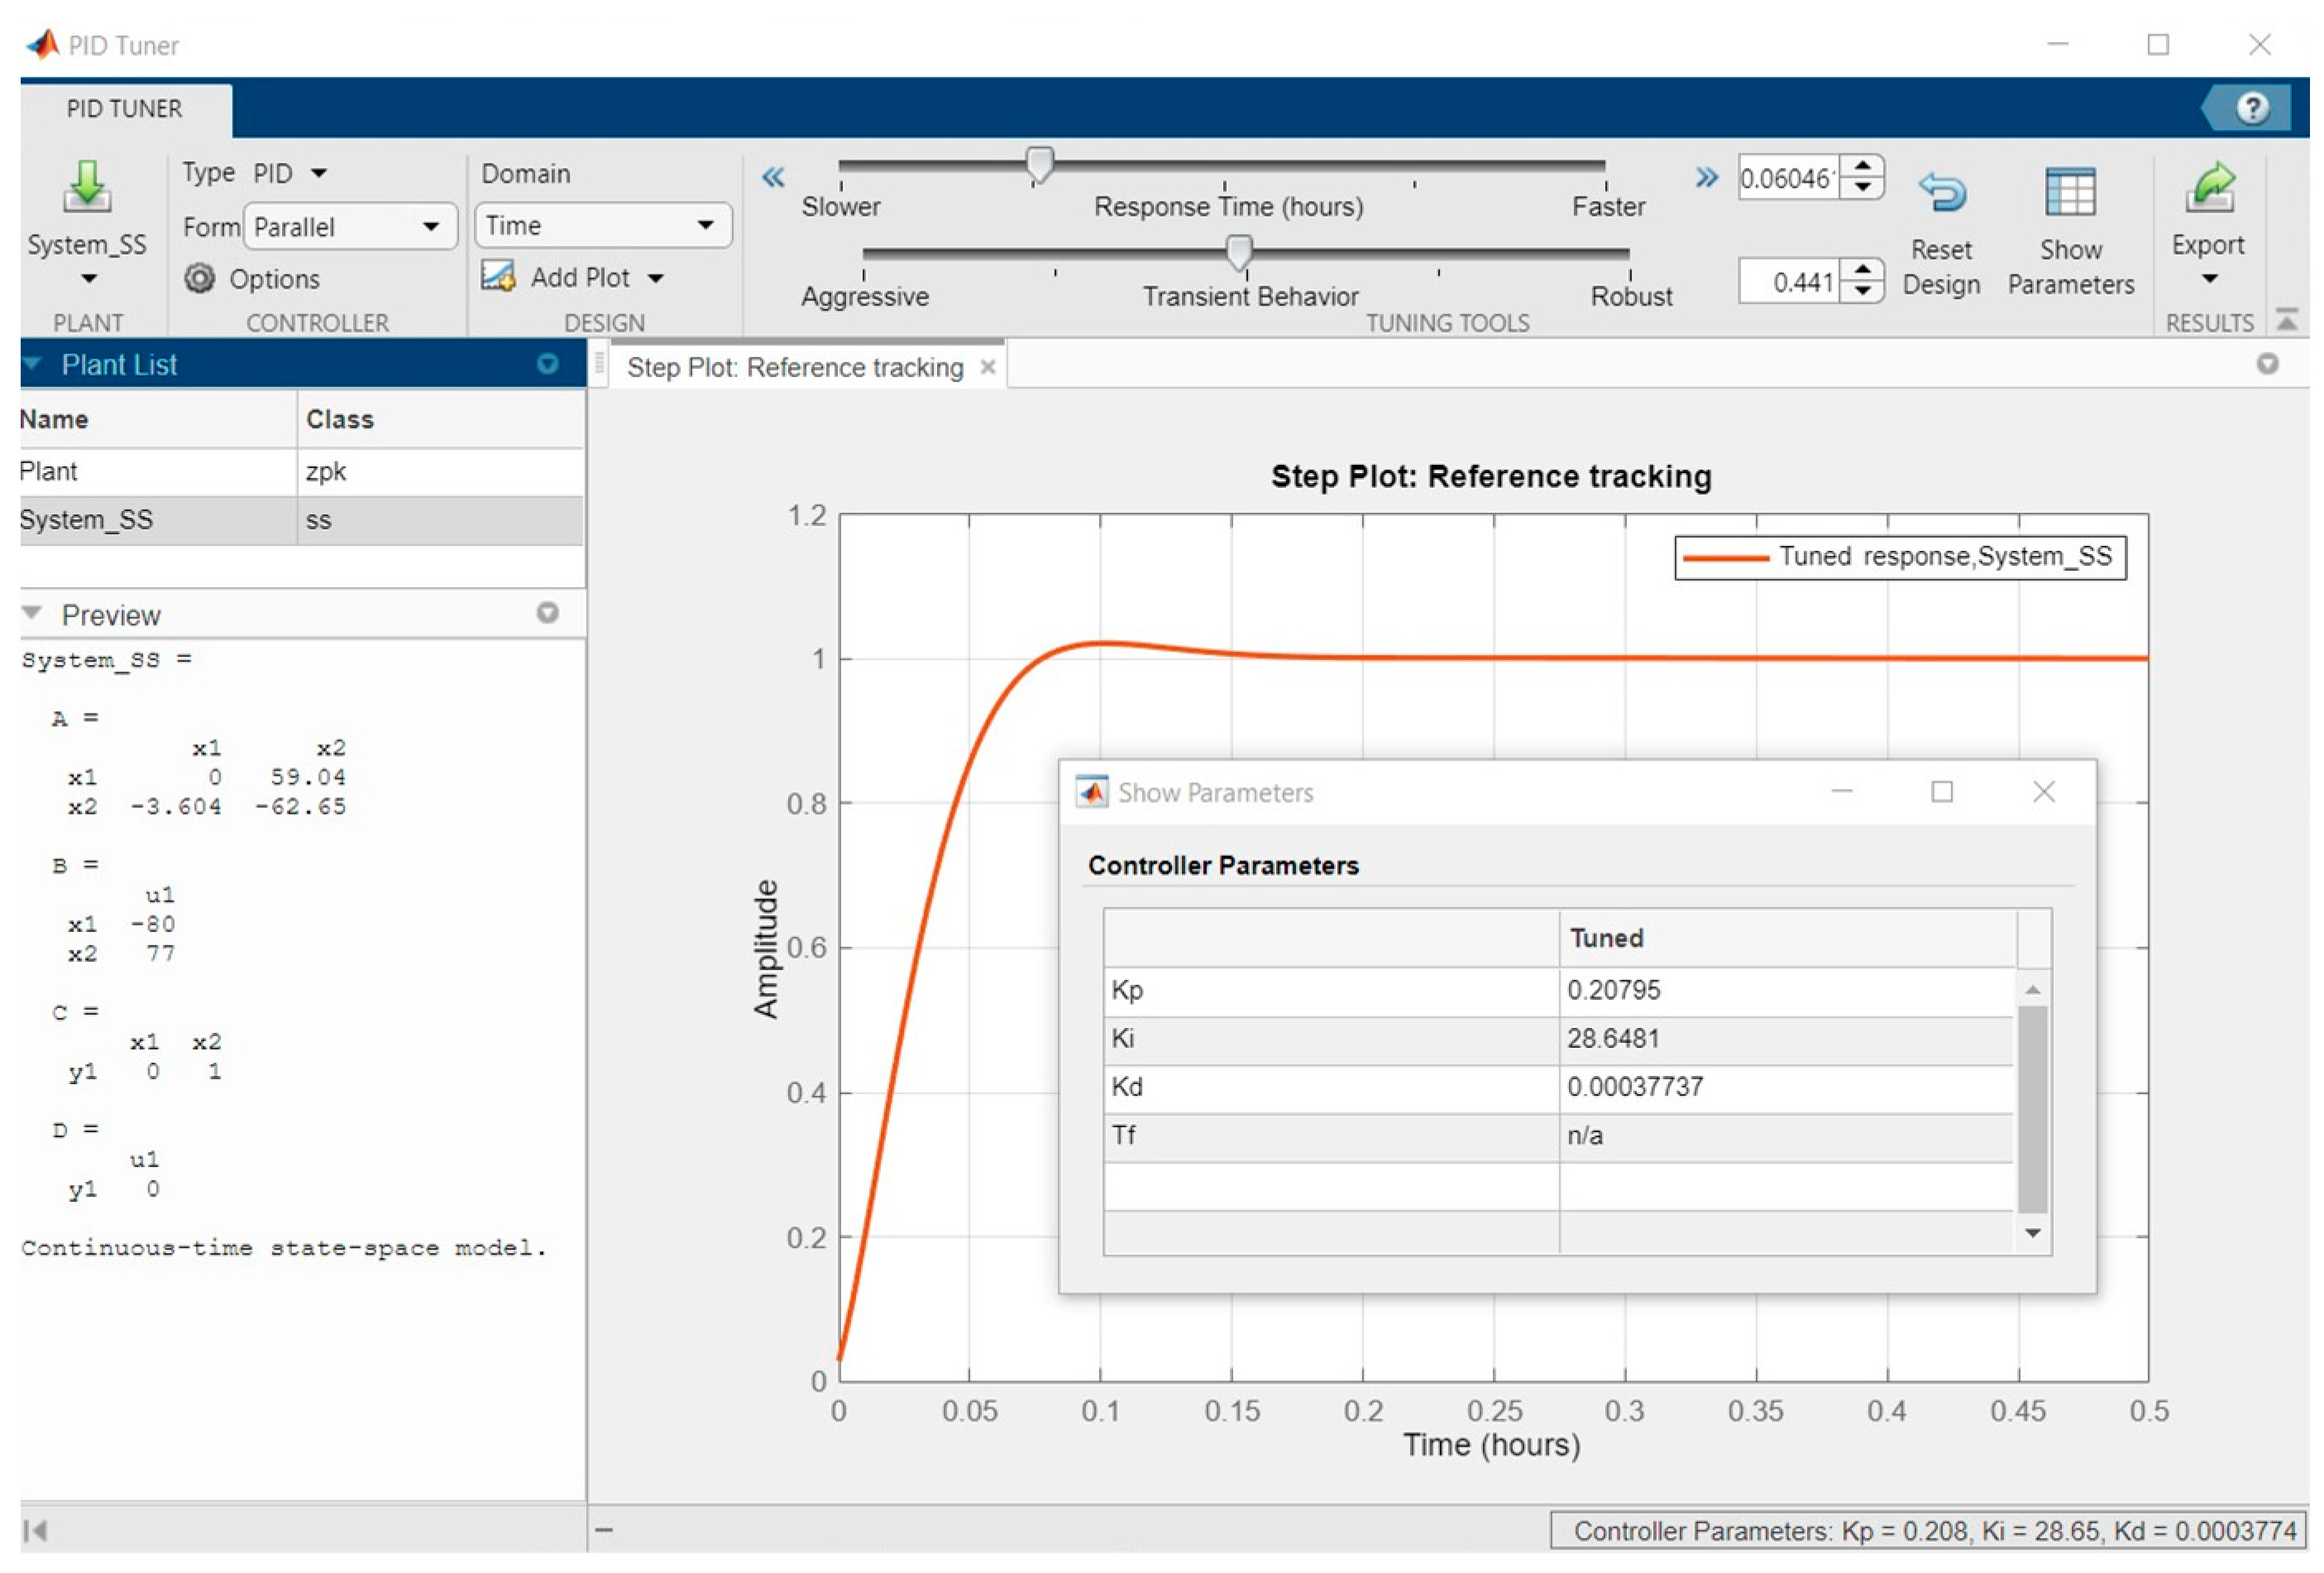Viewport: 2324px width, 1573px height.
Task: Open the controller Type PID dropdown
Action: tap(319, 173)
